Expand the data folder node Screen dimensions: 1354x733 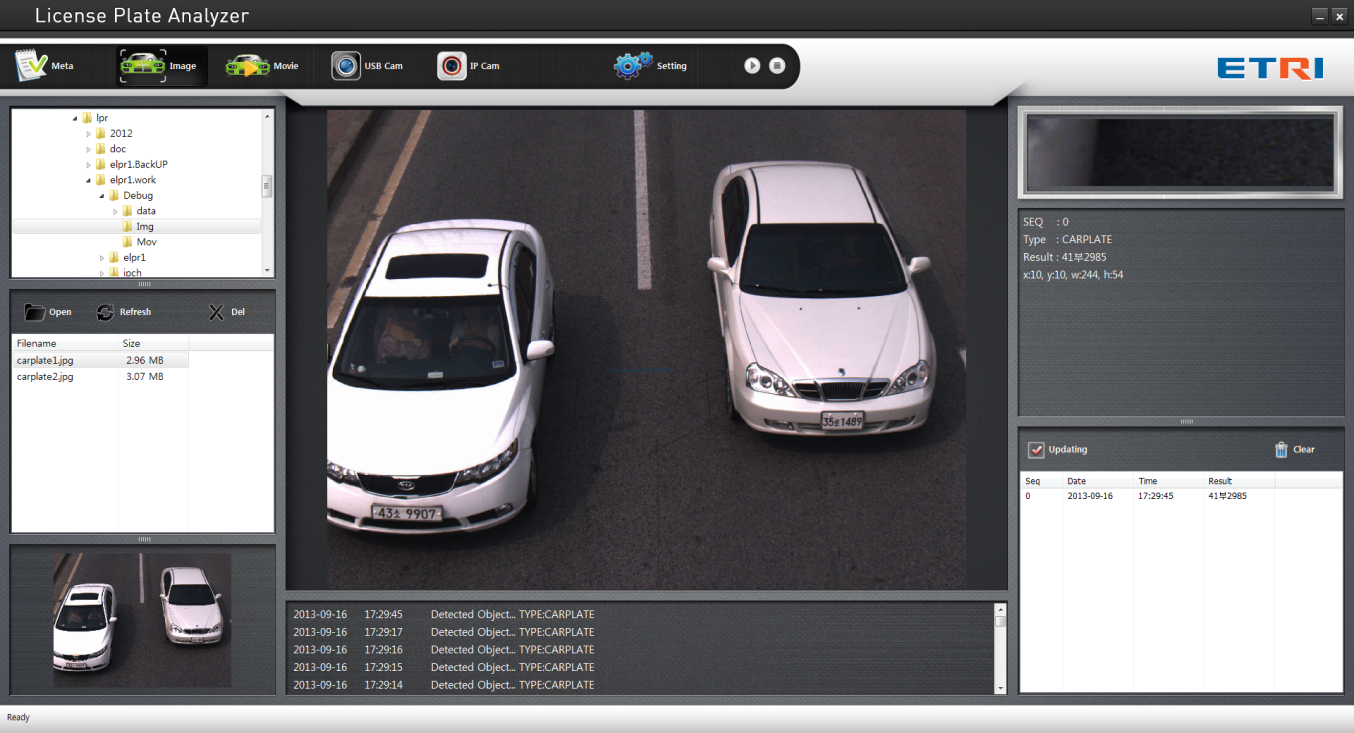[115, 212]
